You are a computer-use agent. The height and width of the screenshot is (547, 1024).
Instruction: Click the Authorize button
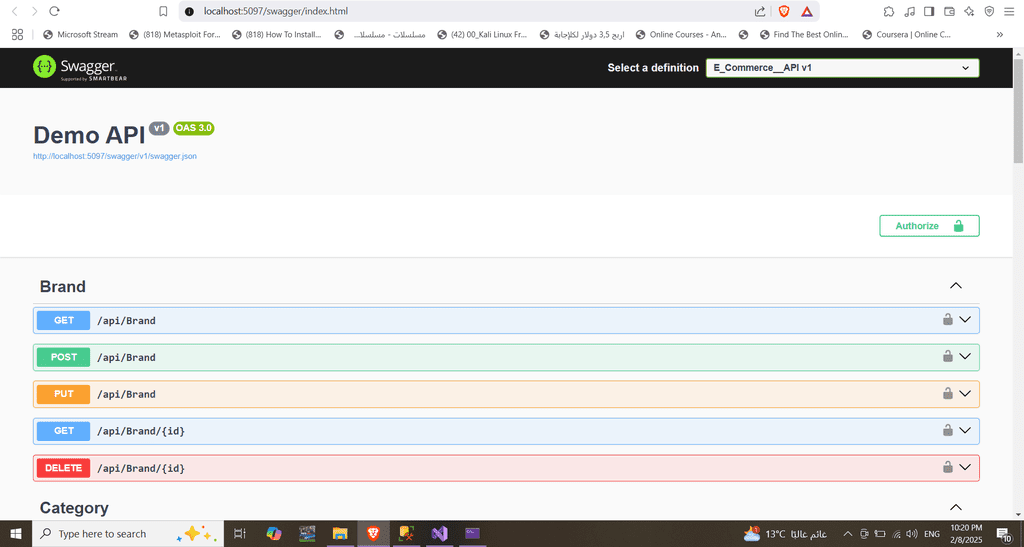click(x=929, y=226)
